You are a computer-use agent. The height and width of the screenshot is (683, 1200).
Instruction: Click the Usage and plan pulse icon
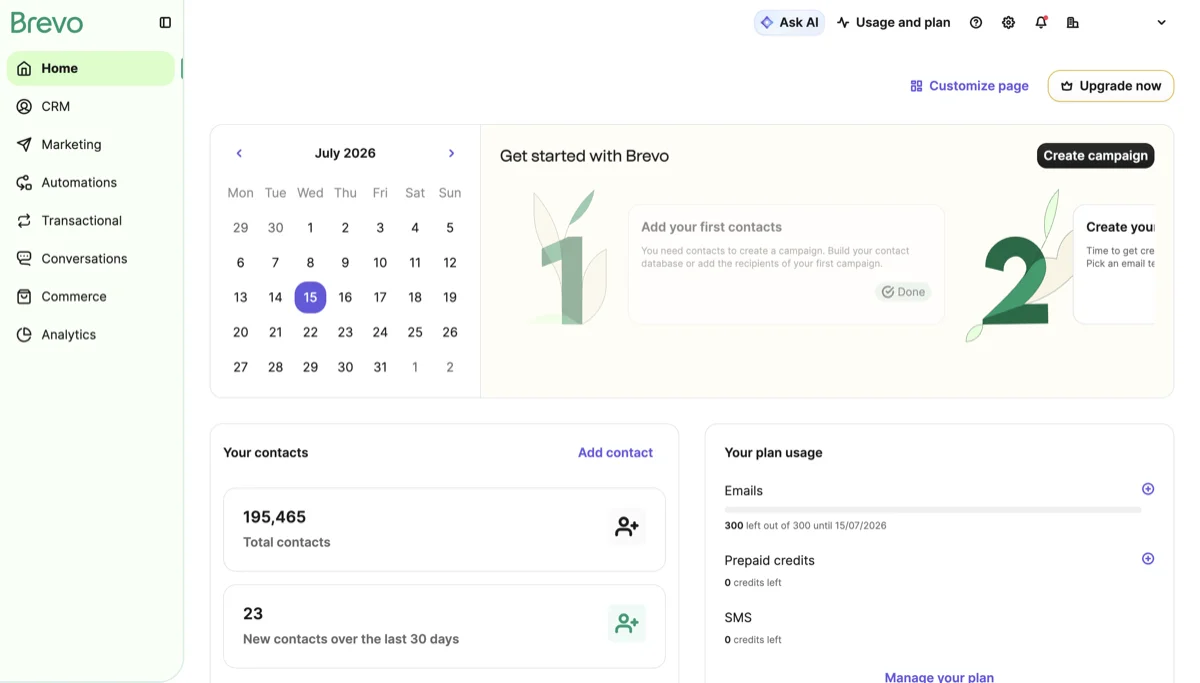pos(843,22)
